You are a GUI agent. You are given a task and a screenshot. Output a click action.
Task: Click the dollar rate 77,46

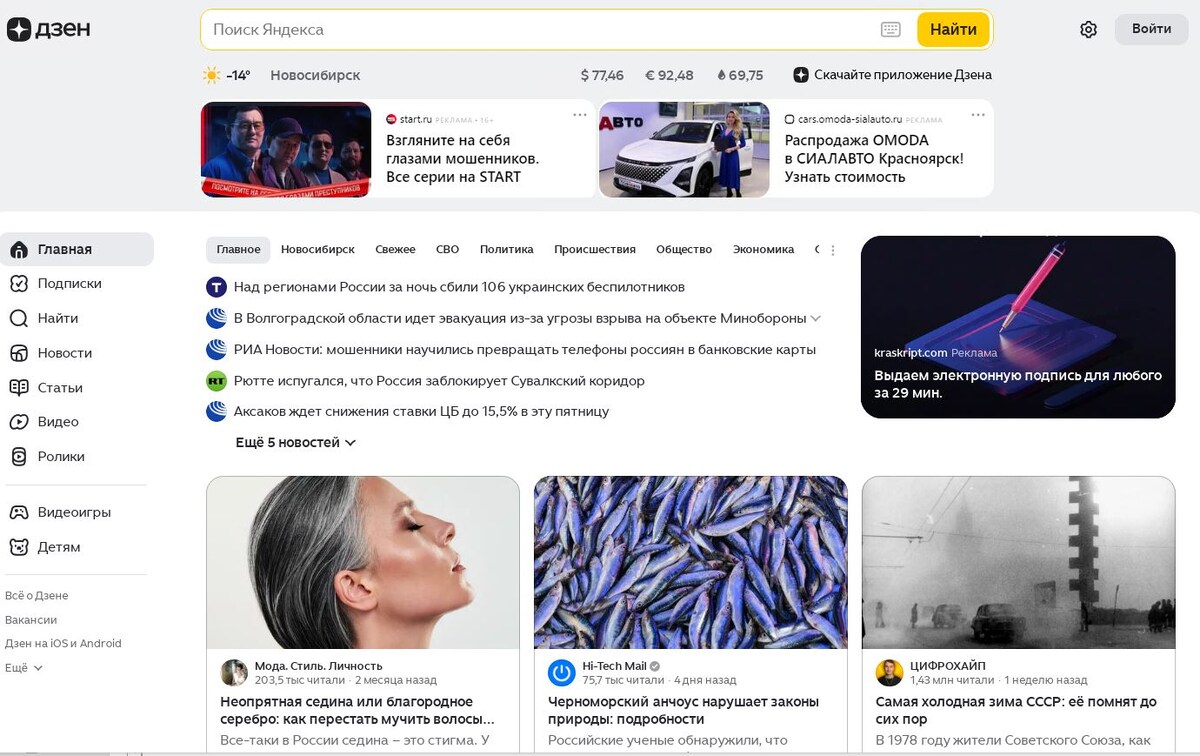click(x=602, y=75)
